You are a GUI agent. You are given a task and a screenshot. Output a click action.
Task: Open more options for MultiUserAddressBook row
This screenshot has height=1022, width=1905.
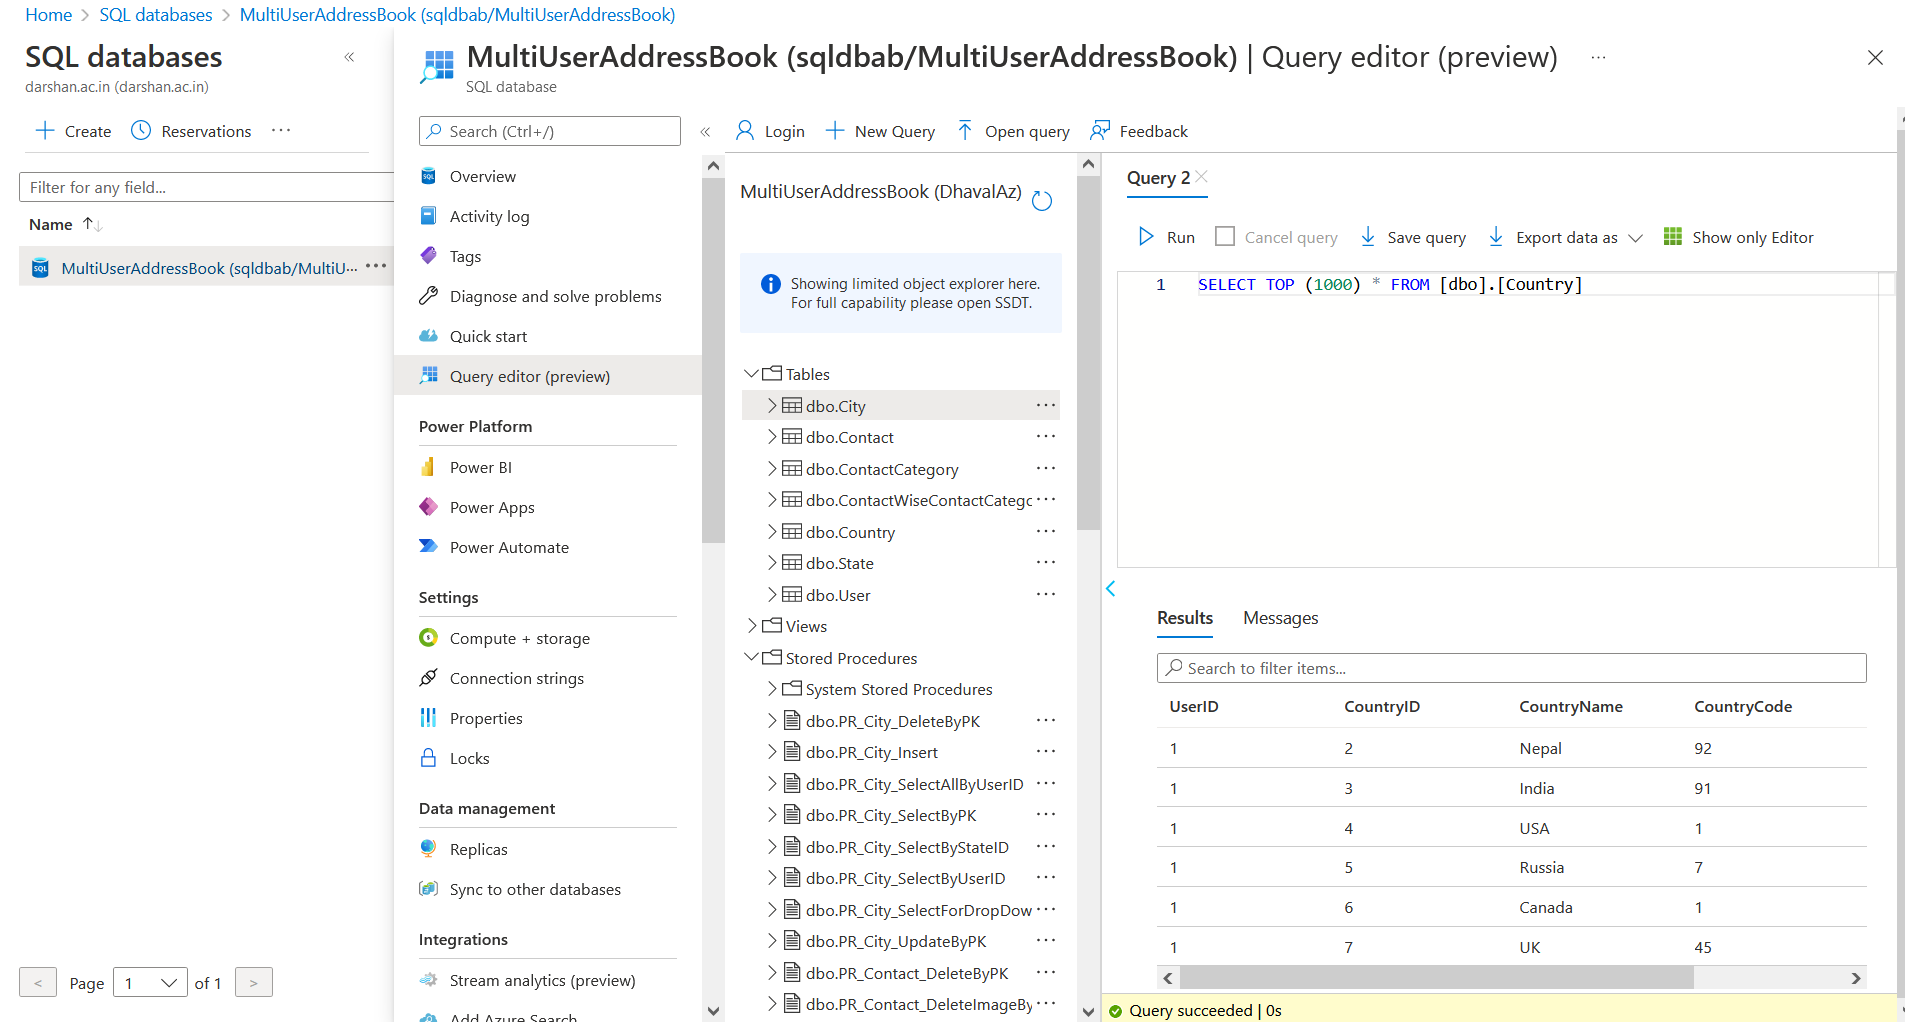[376, 266]
